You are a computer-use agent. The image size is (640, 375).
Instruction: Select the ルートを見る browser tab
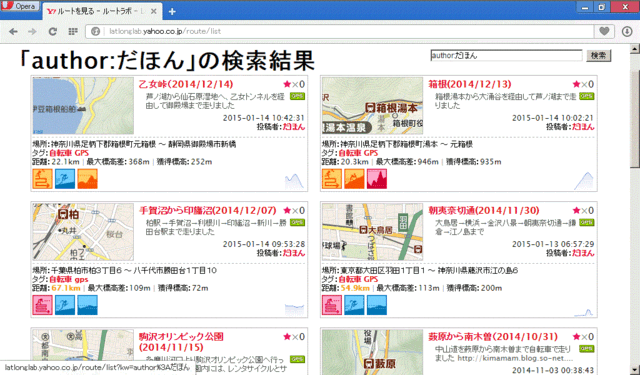pyautogui.click(x=102, y=11)
